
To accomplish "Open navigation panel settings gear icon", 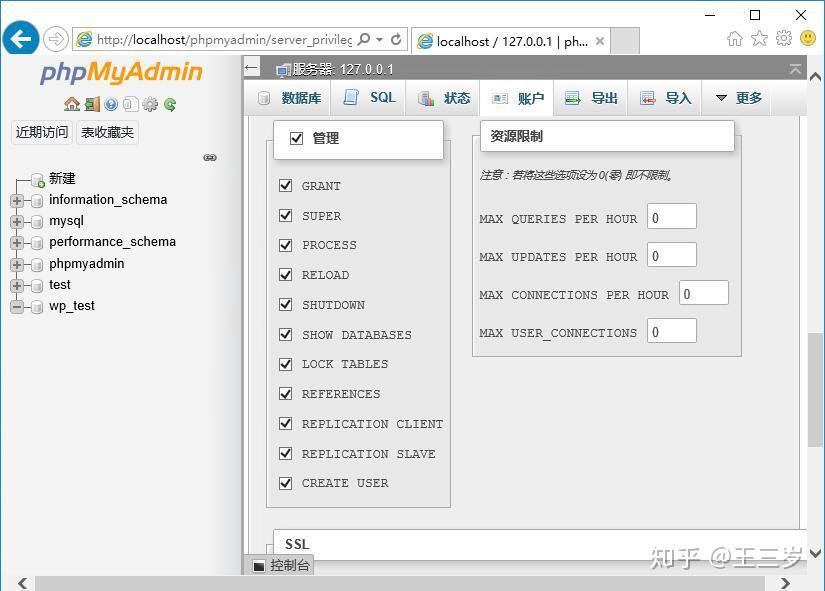I will tap(150, 104).
